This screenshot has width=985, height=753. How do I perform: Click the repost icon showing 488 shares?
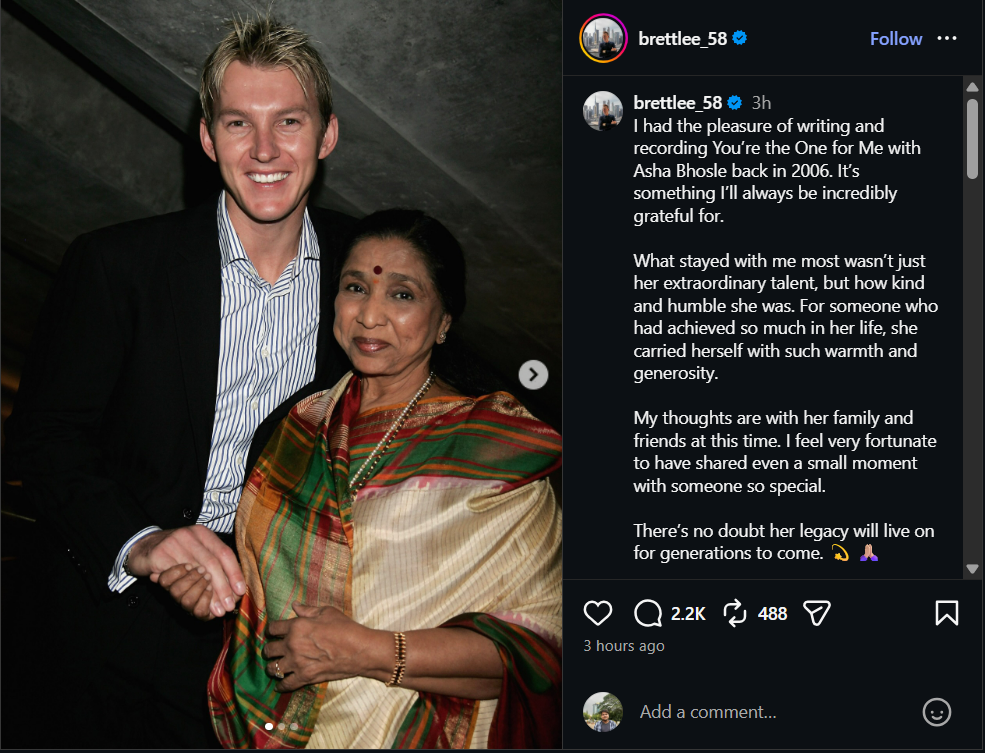click(736, 612)
